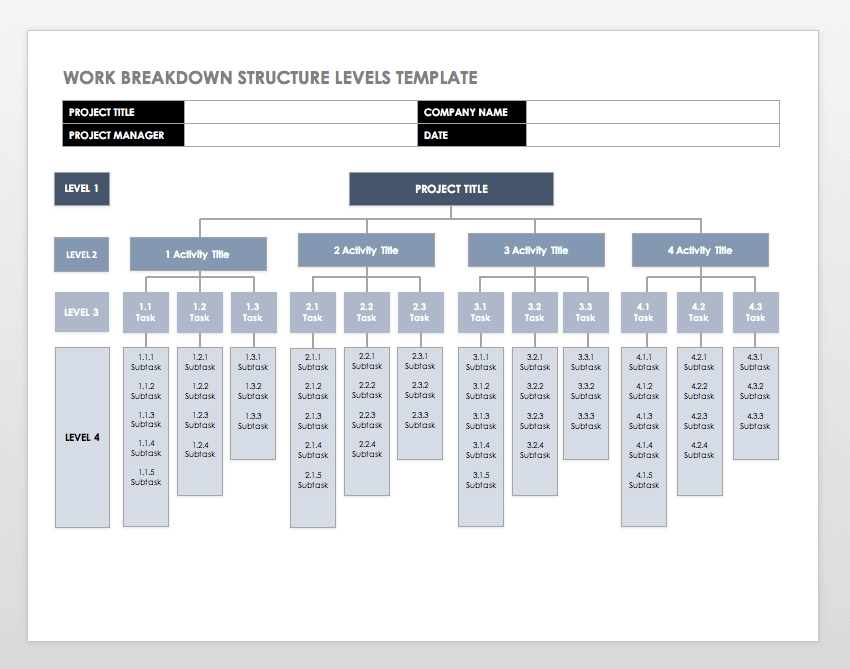Select the PROJECT TITLE header cell
Screen dimensions: 850x669
tap(122, 112)
